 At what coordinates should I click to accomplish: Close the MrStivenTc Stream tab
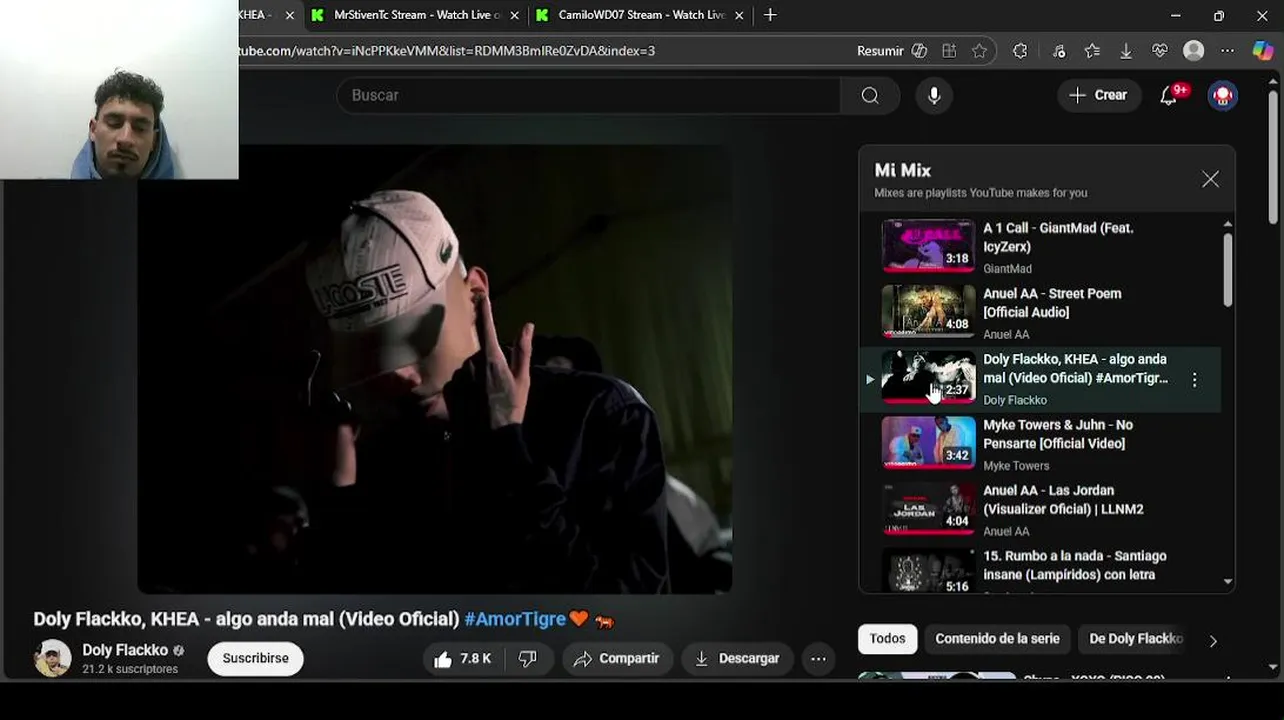pyautogui.click(x=514, y=15)
